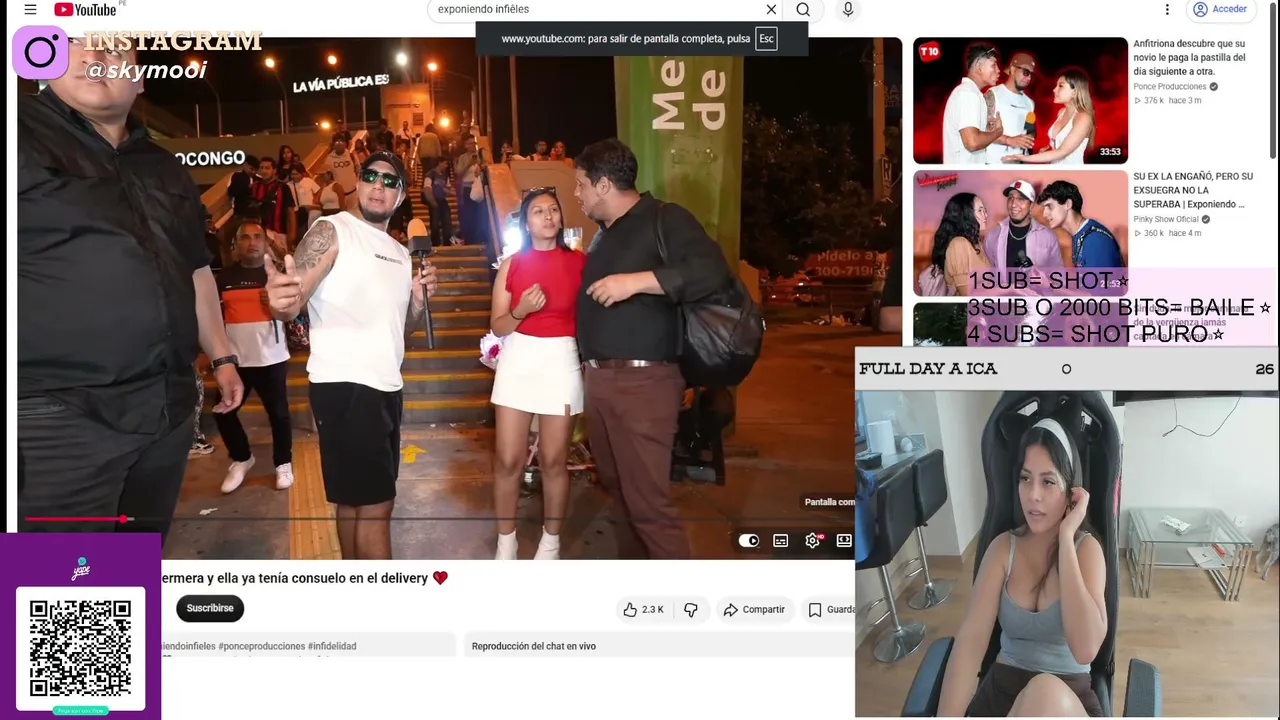This screenshot has width=1280, height=720.
Task: Open the Ponce Producciones channel link
Action: (x=1170, y=87)
